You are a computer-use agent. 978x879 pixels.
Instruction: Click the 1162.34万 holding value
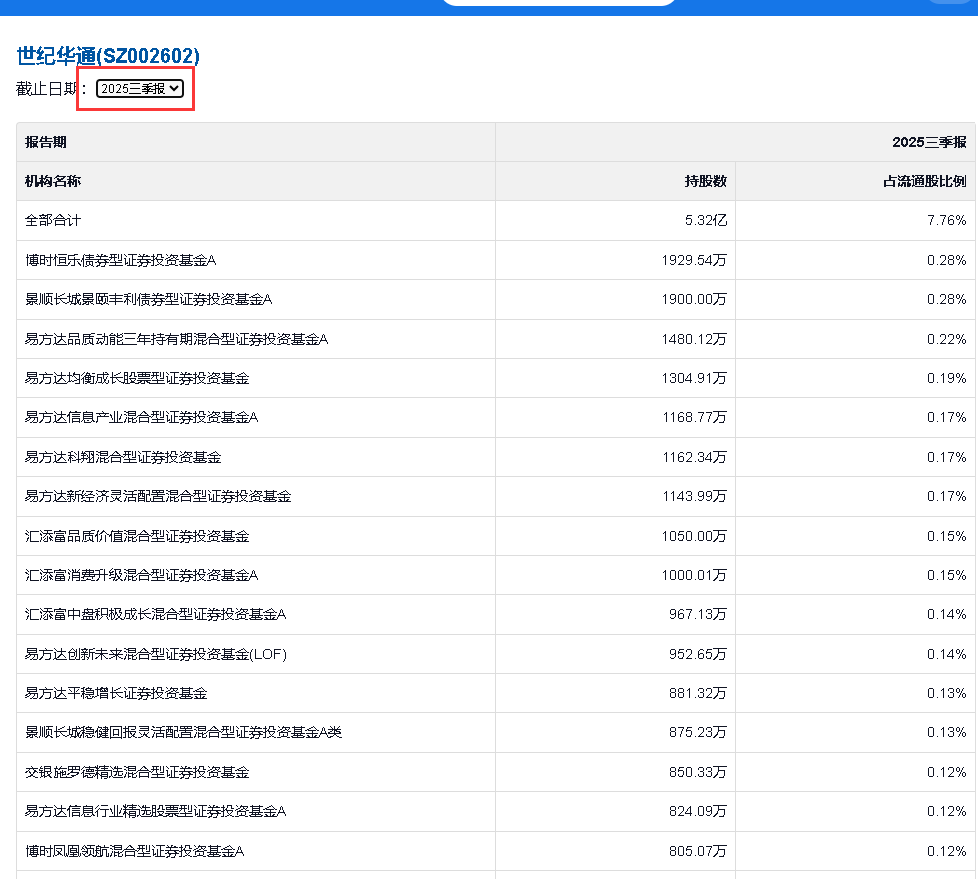695,457
